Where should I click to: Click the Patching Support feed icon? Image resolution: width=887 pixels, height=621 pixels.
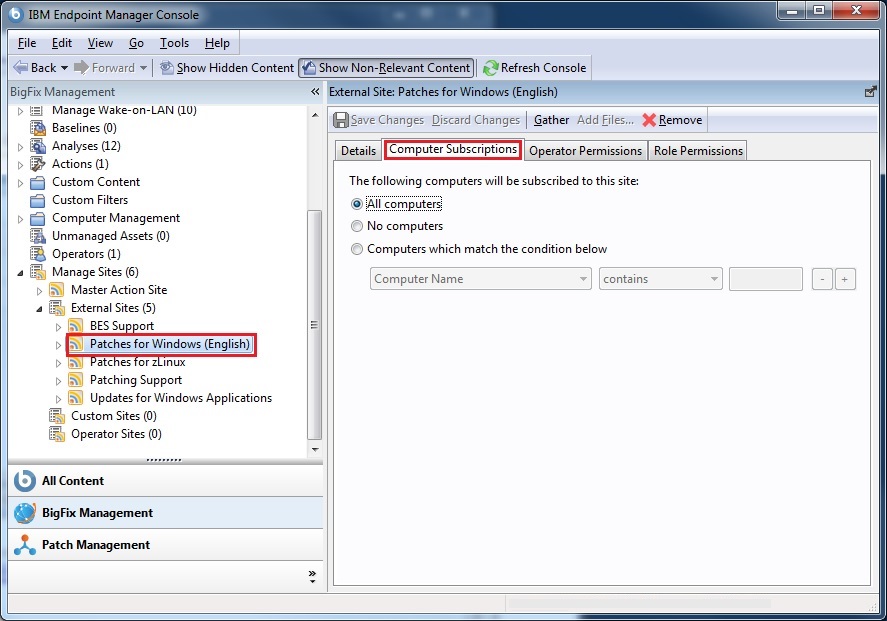[75, 380]
